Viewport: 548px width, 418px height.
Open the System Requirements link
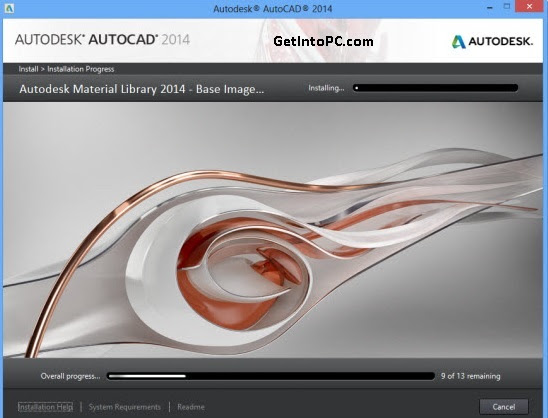[x=125, y=407]
